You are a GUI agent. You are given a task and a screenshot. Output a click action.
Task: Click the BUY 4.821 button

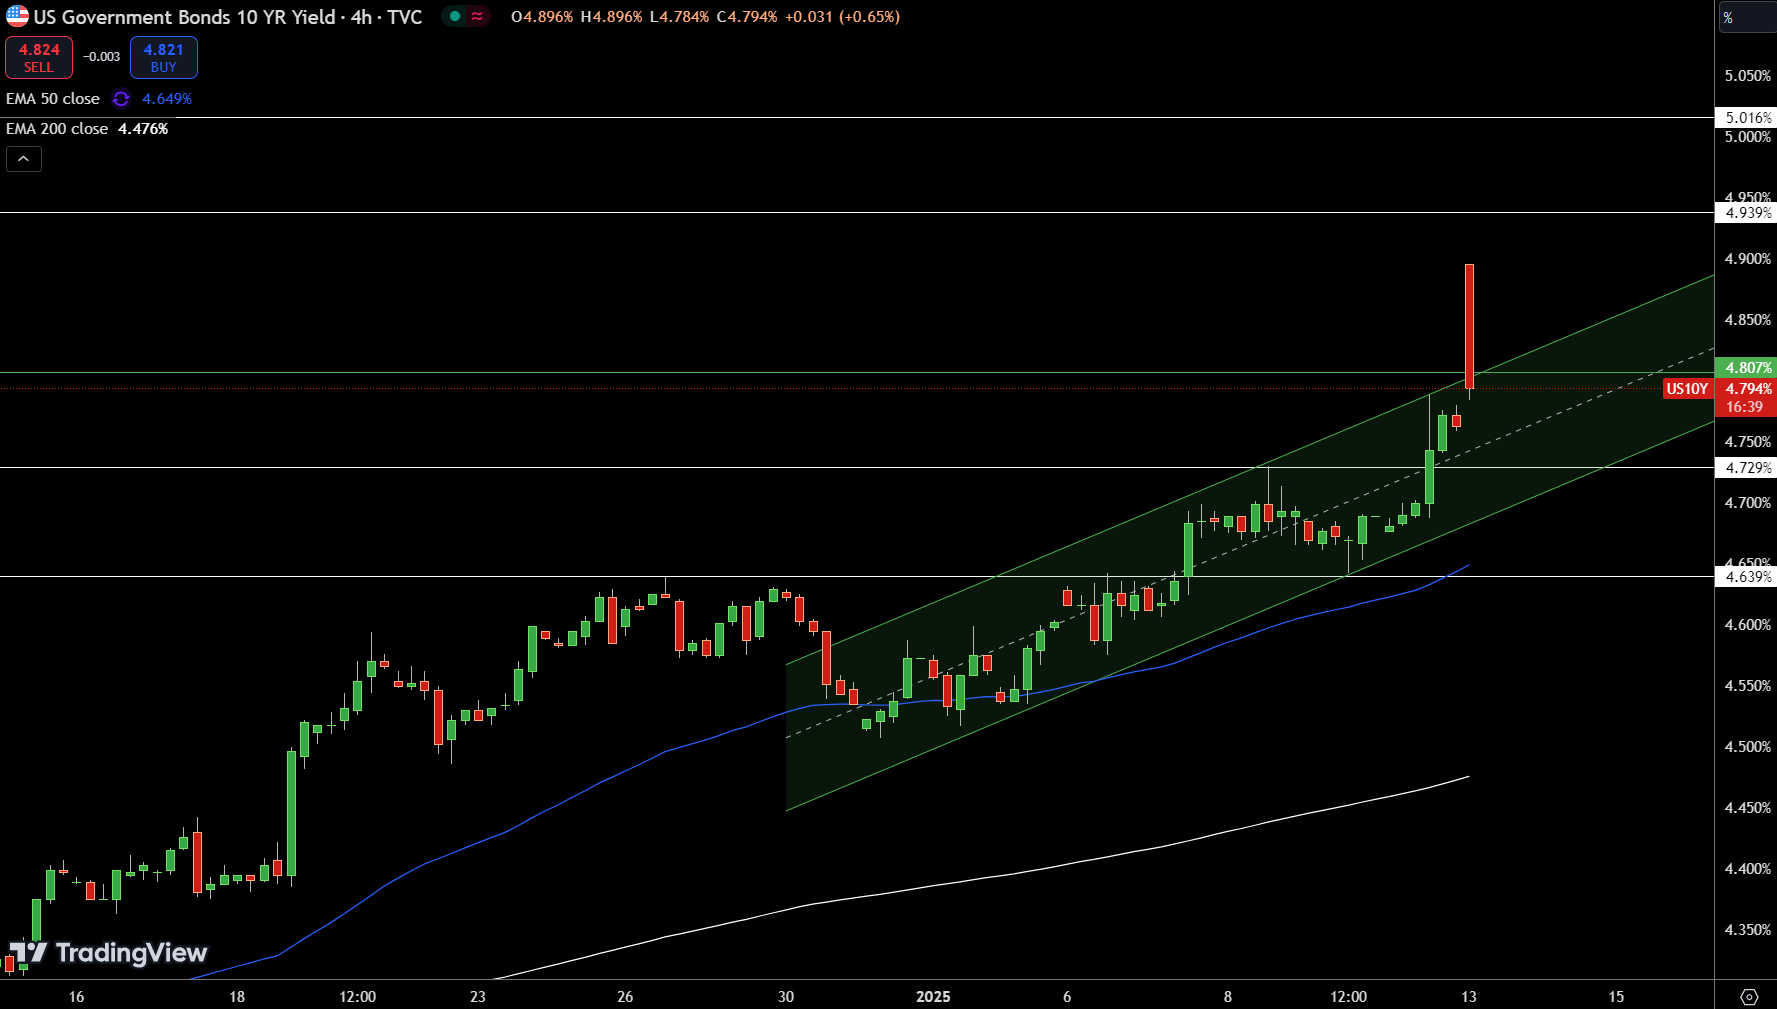click(x=163, y=58)
